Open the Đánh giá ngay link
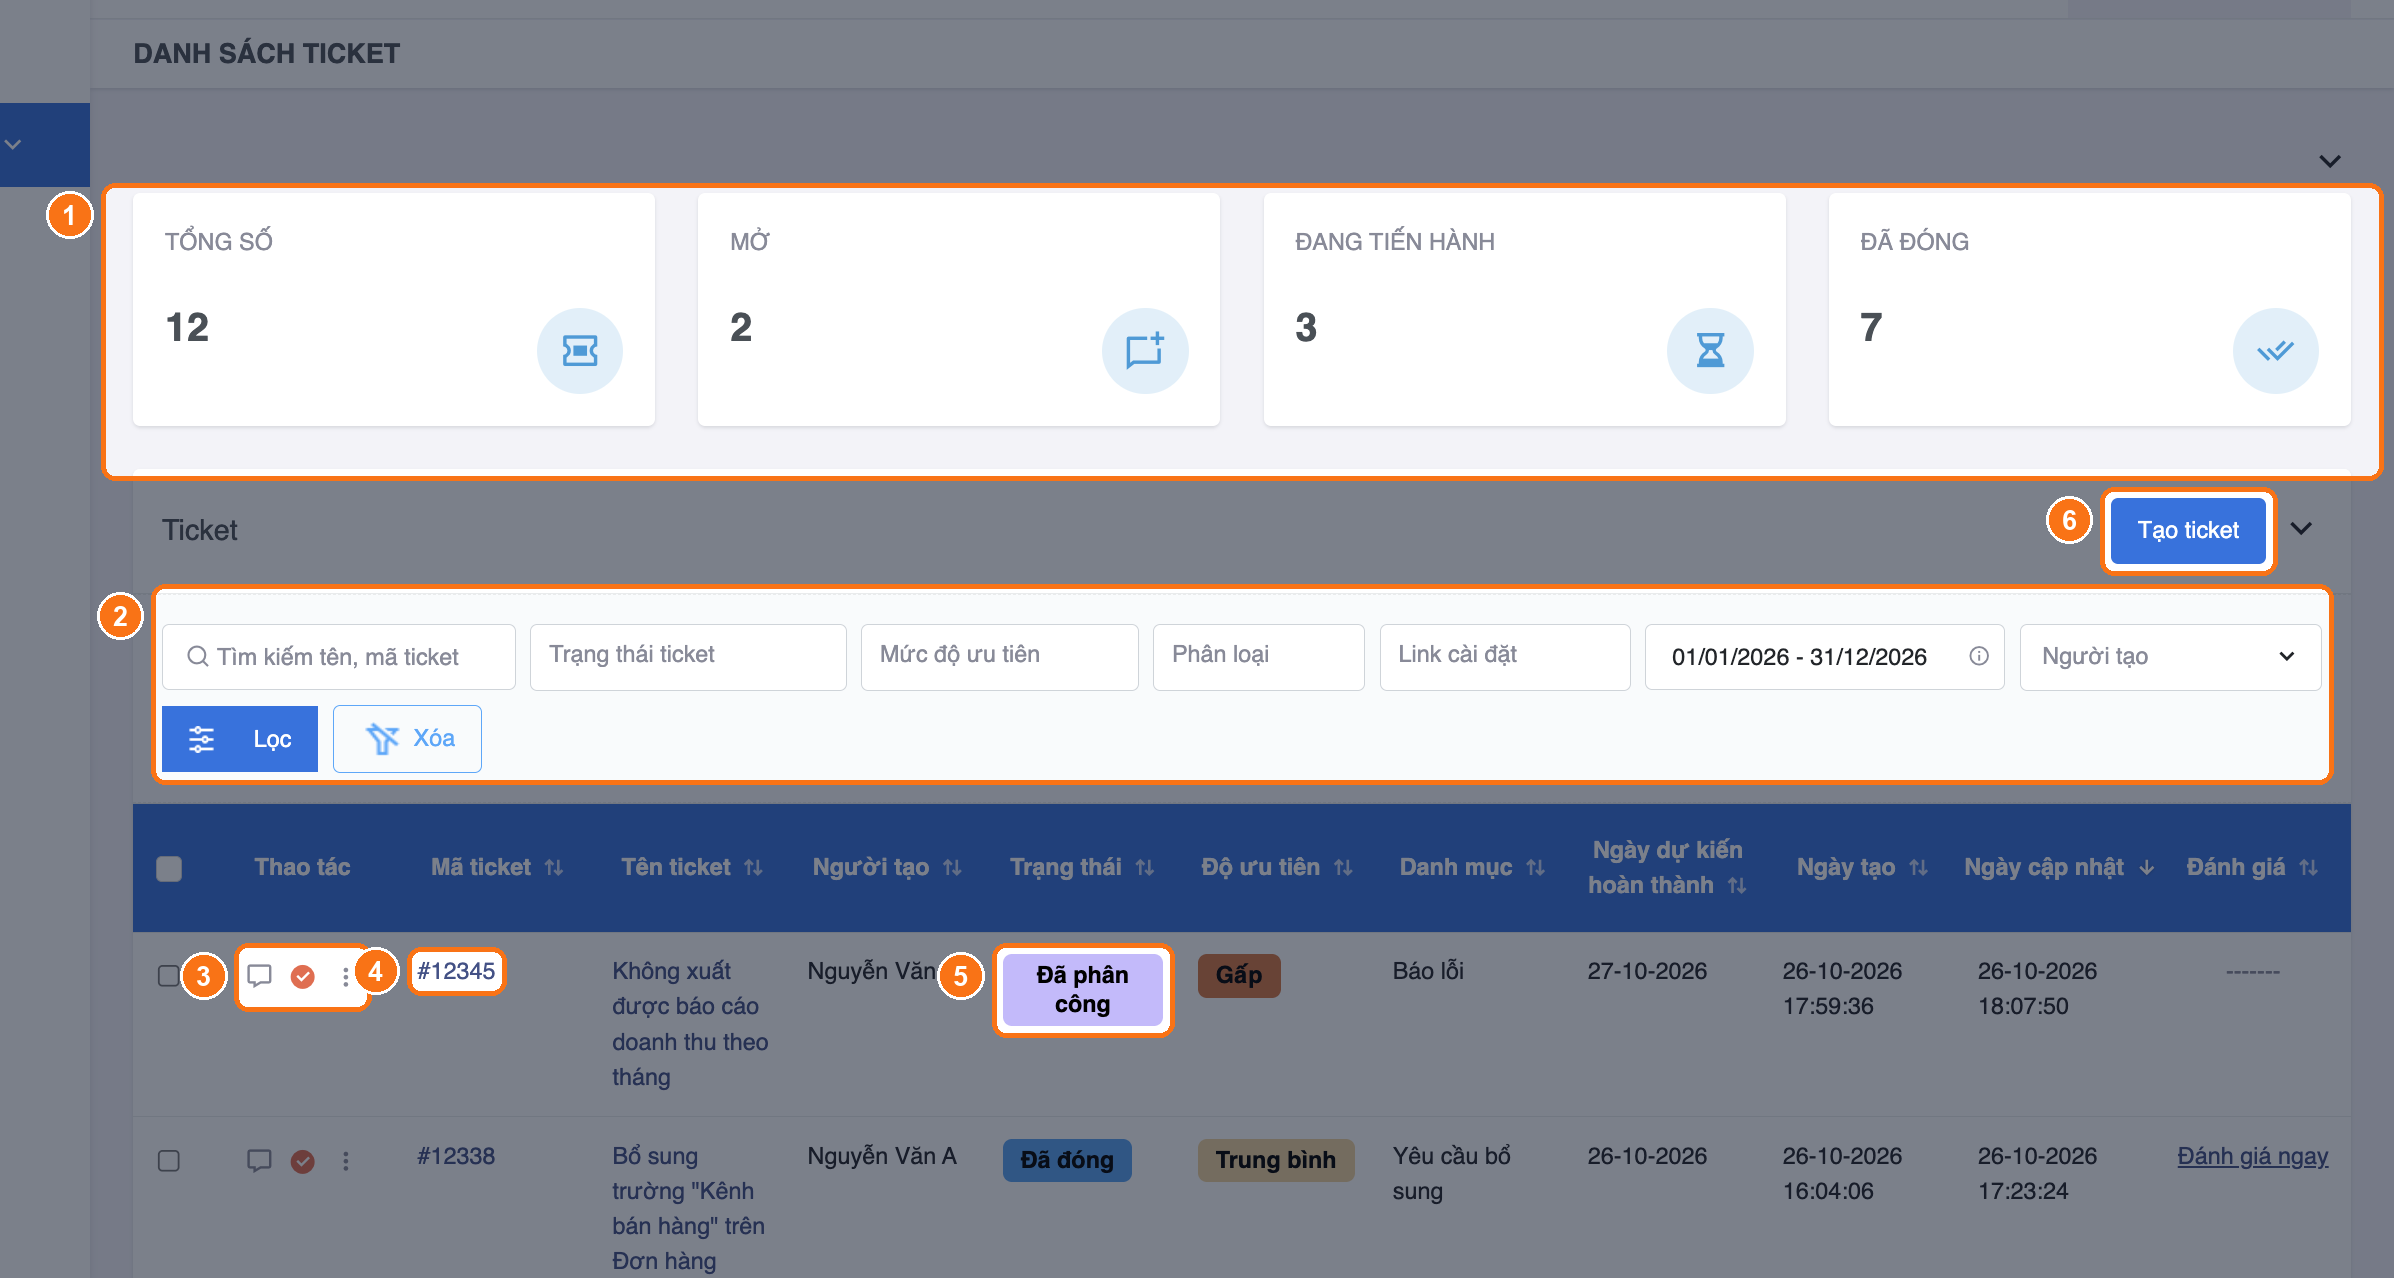Viewport: 2394px width, 1278px height. 2252,1156
